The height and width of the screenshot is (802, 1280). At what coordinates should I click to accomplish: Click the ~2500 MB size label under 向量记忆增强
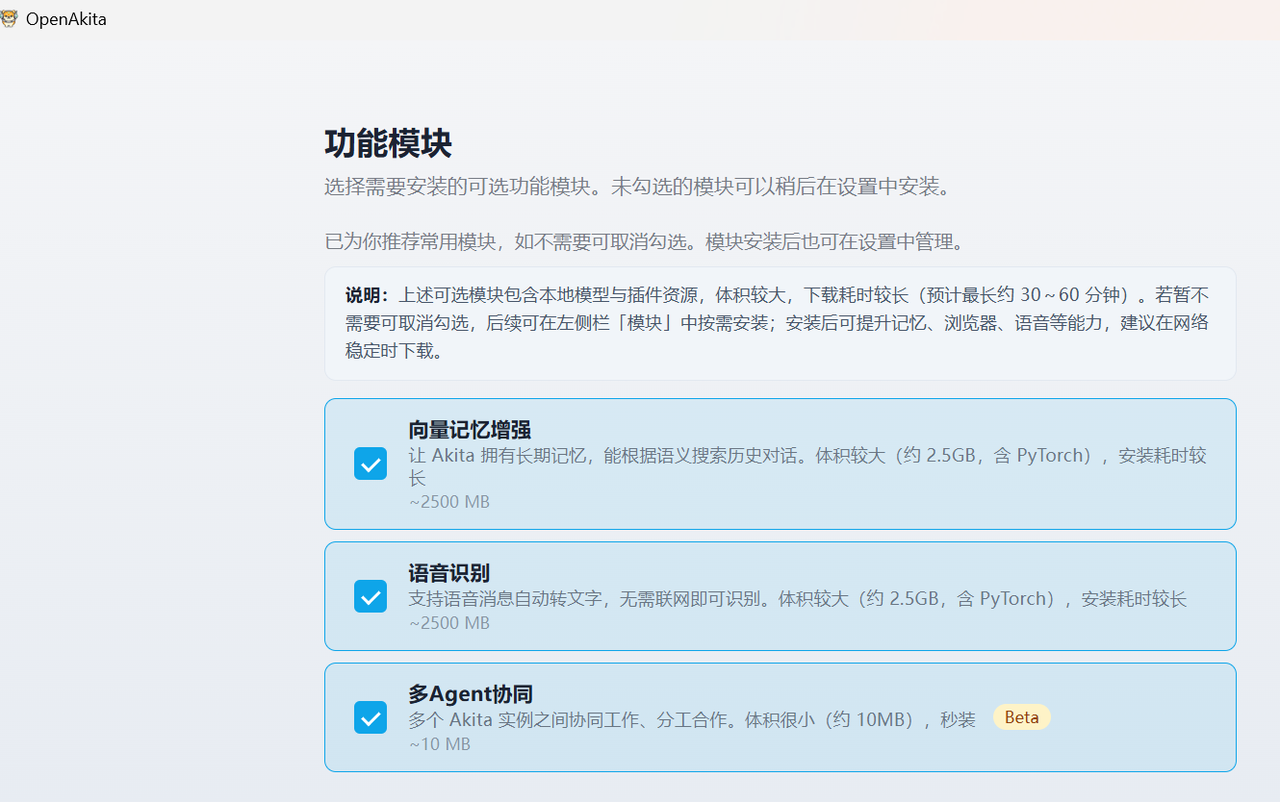(449, 501)
